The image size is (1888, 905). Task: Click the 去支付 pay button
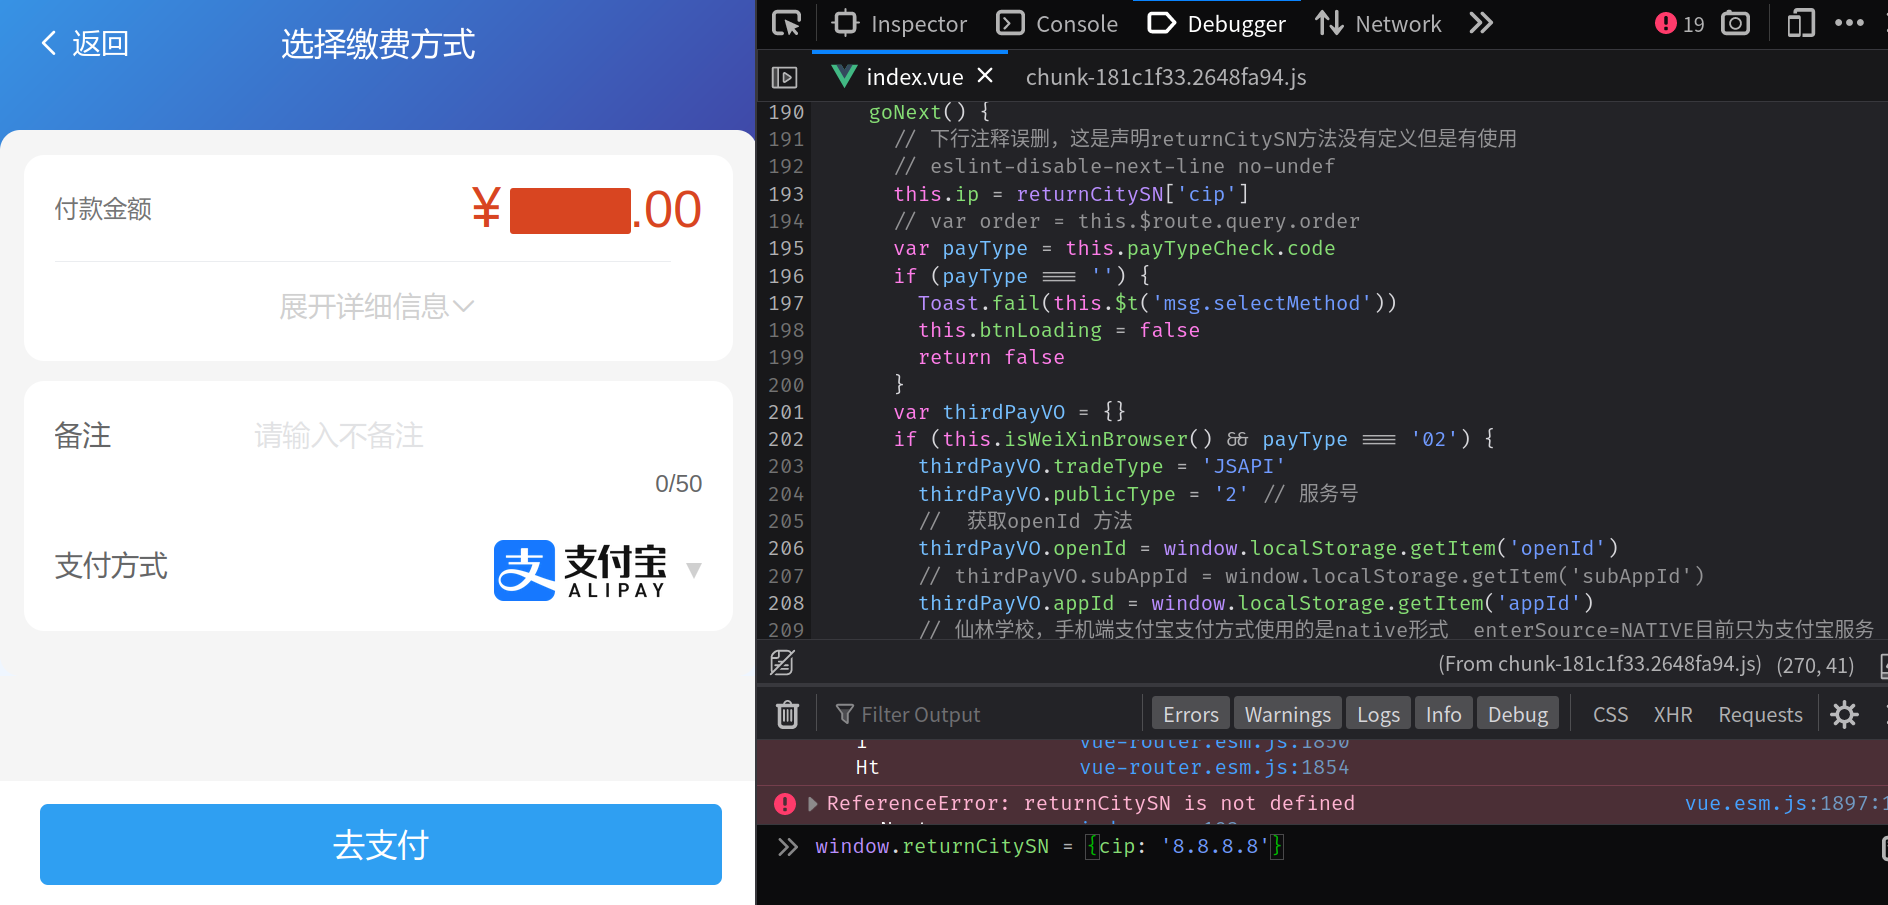pos(381,844)
